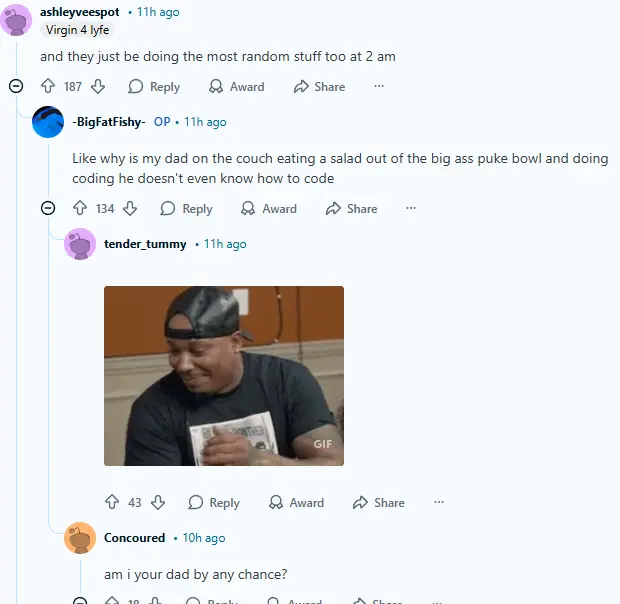
Task: Play the laughing man GIF
Action: click(x=224, y=376)
